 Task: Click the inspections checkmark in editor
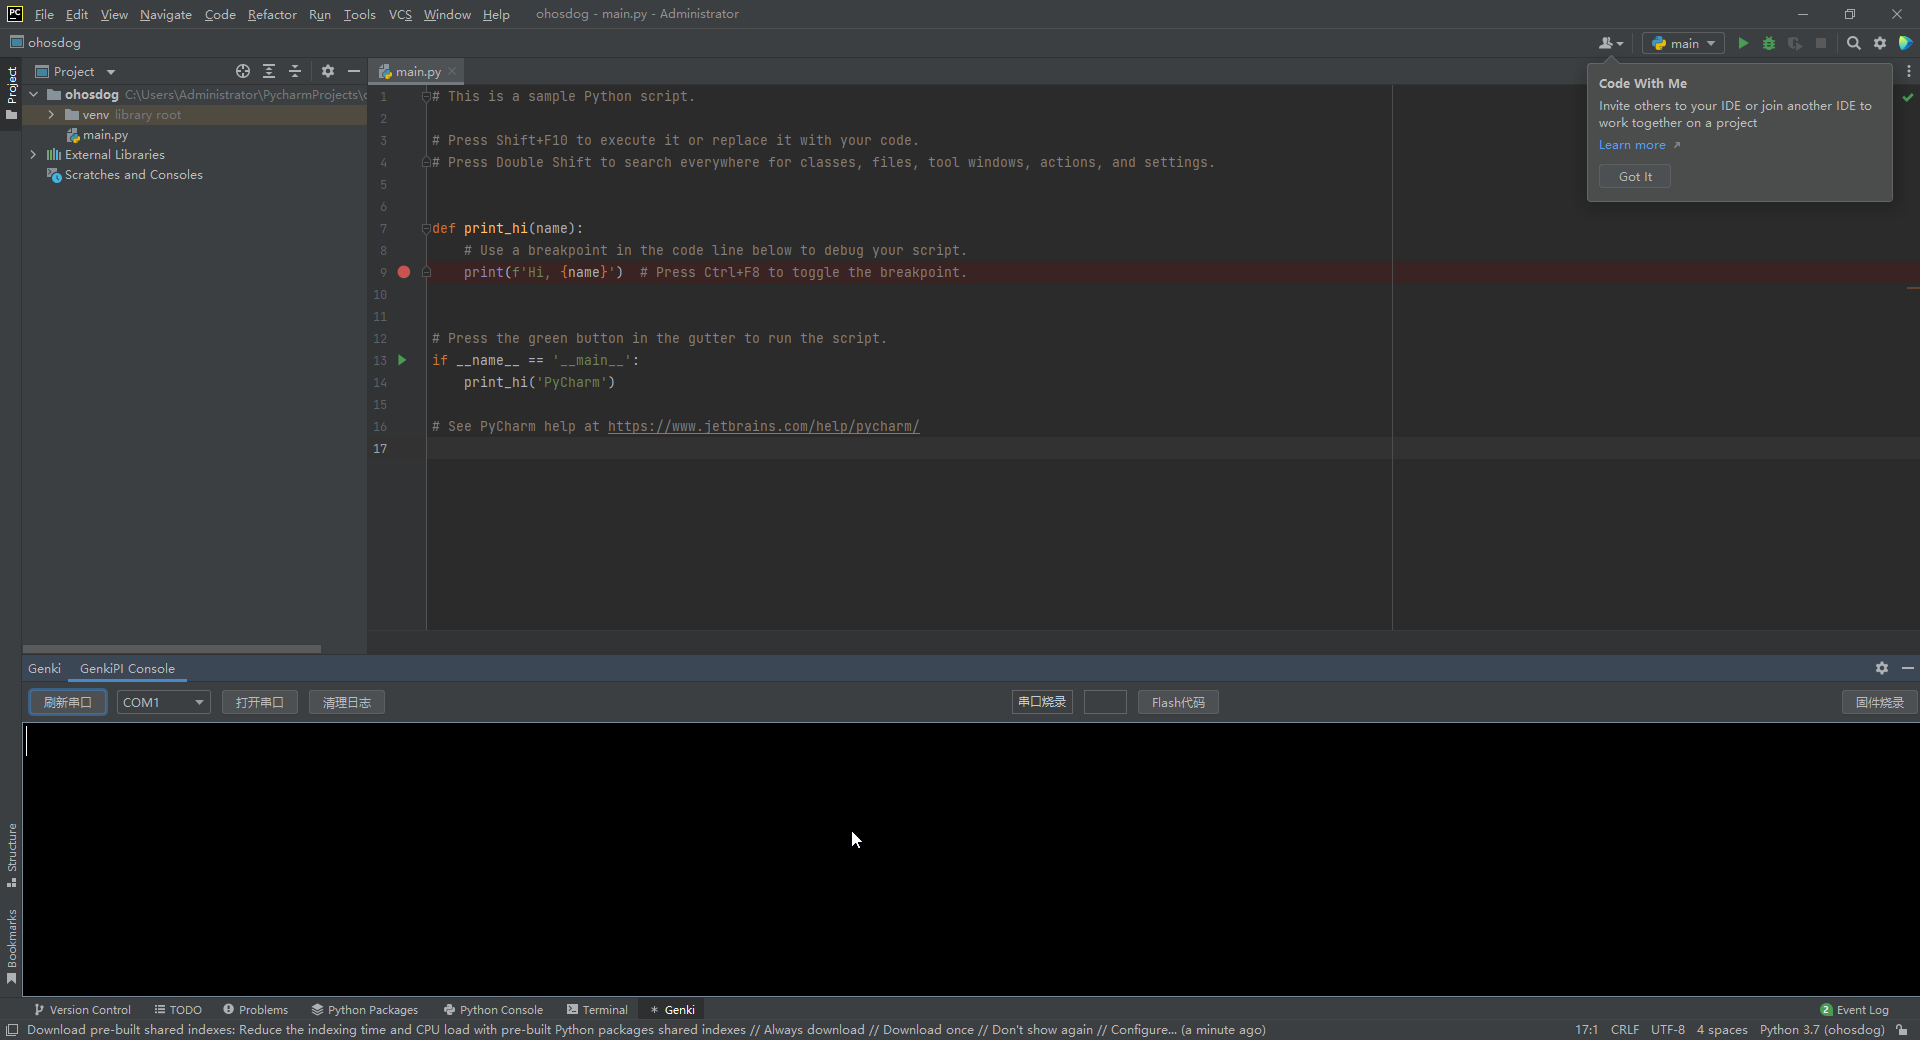coord(1908,97)
